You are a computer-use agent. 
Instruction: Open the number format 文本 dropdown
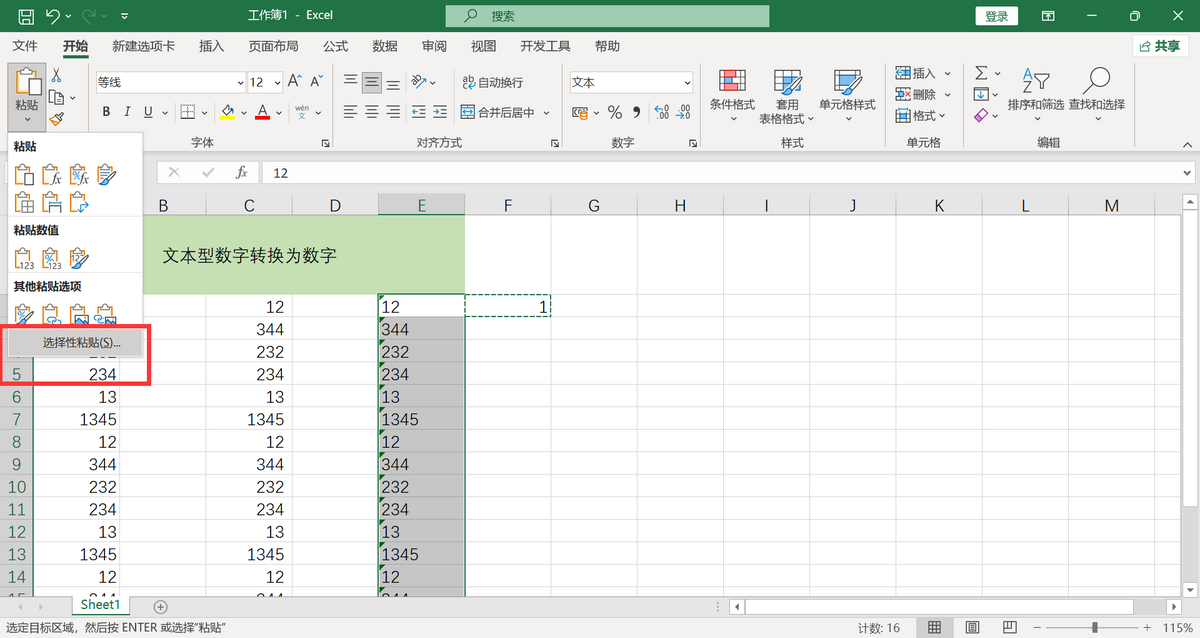tap(687, 83)
